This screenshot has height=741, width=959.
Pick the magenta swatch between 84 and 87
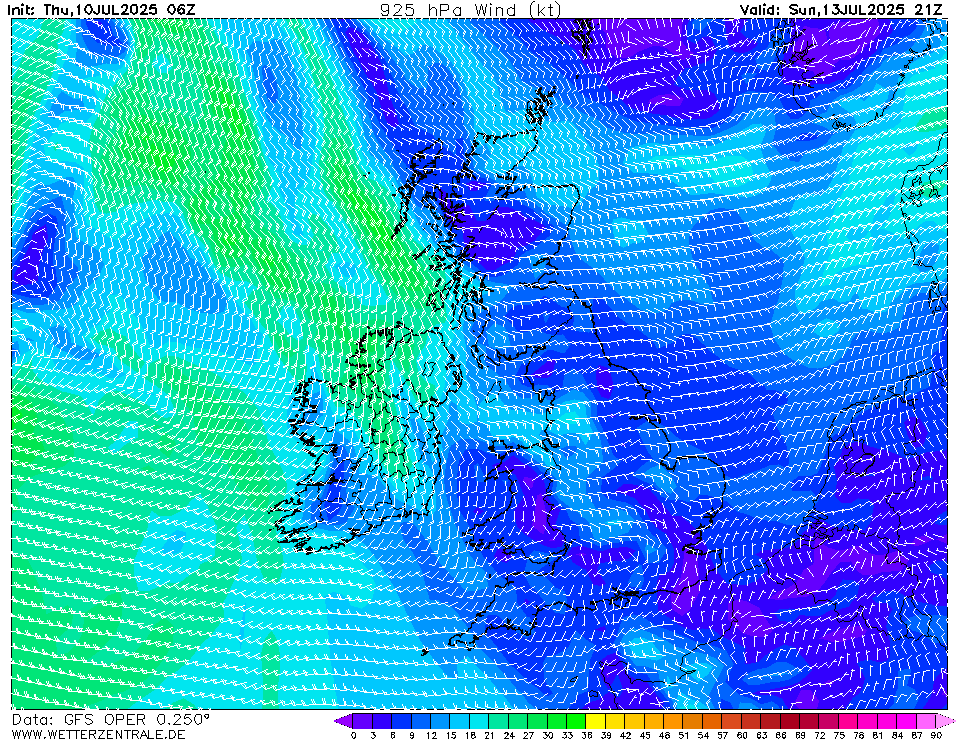(907, 720)
